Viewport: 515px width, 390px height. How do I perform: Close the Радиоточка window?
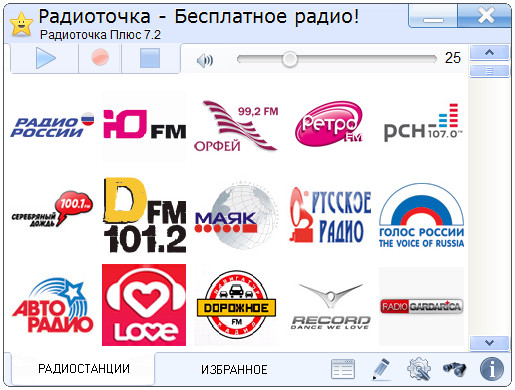pyautogui.click(x=484, y=16)
